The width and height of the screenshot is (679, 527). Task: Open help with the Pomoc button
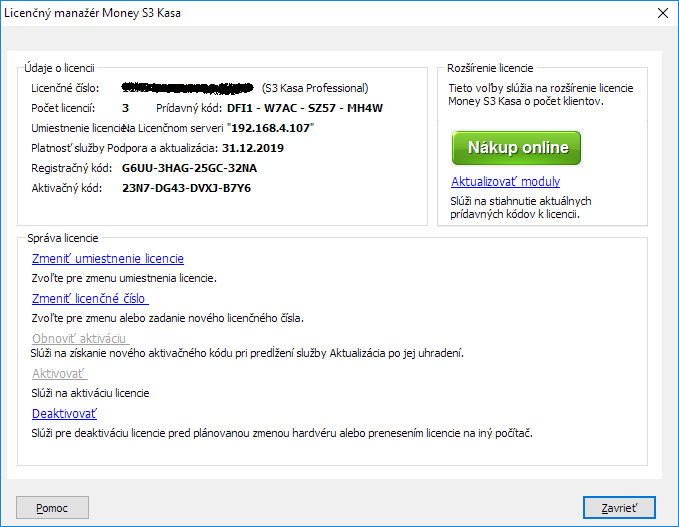[x=52, y=508]
